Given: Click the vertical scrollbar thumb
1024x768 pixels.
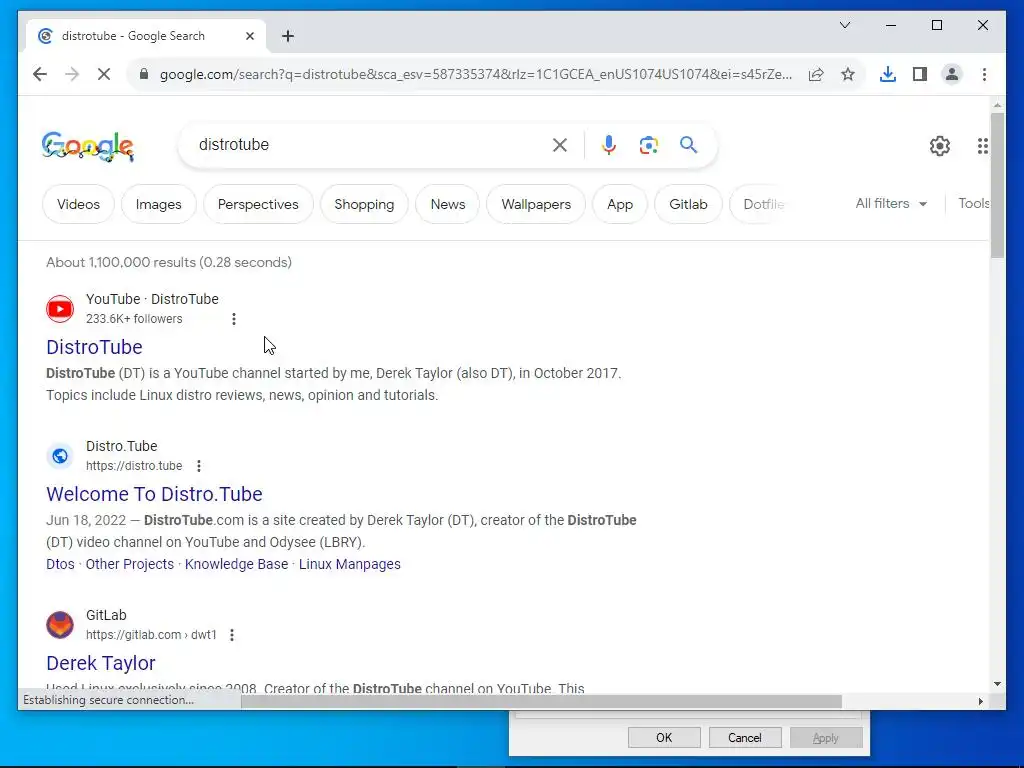Looking at the screenshot, I should pos(997,185).
